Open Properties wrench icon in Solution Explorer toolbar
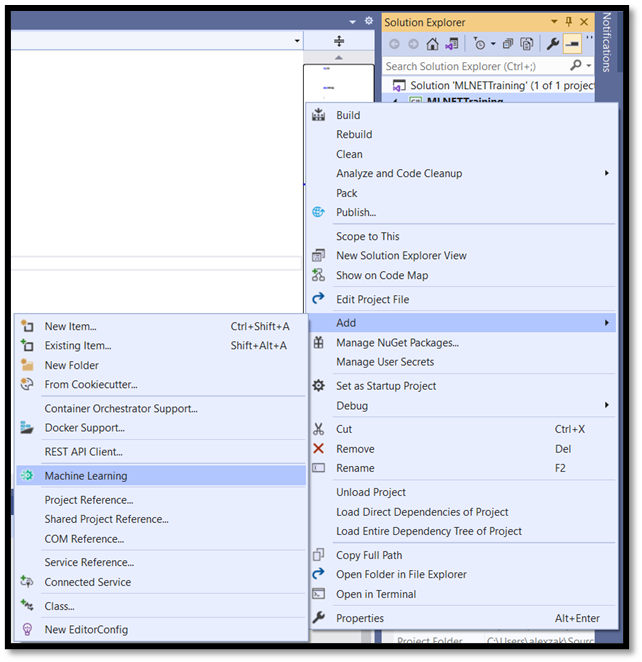 (553, 43)
